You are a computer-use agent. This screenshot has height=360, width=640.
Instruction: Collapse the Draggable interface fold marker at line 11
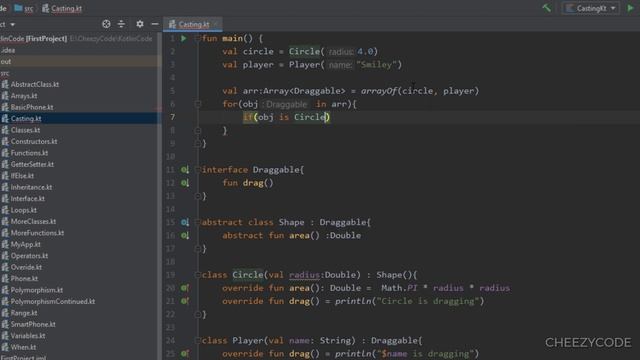198,170
